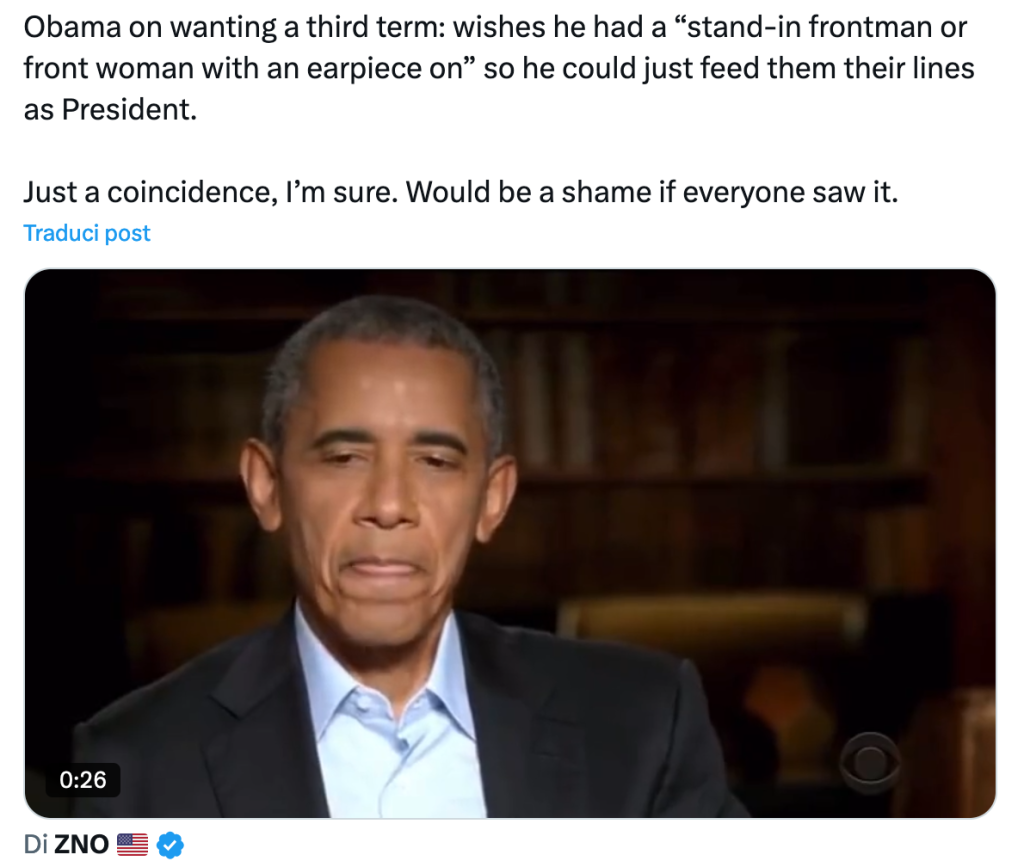Click the "Di" attribution label
This screenshot has width=1024, height=867.
[36, 844]
